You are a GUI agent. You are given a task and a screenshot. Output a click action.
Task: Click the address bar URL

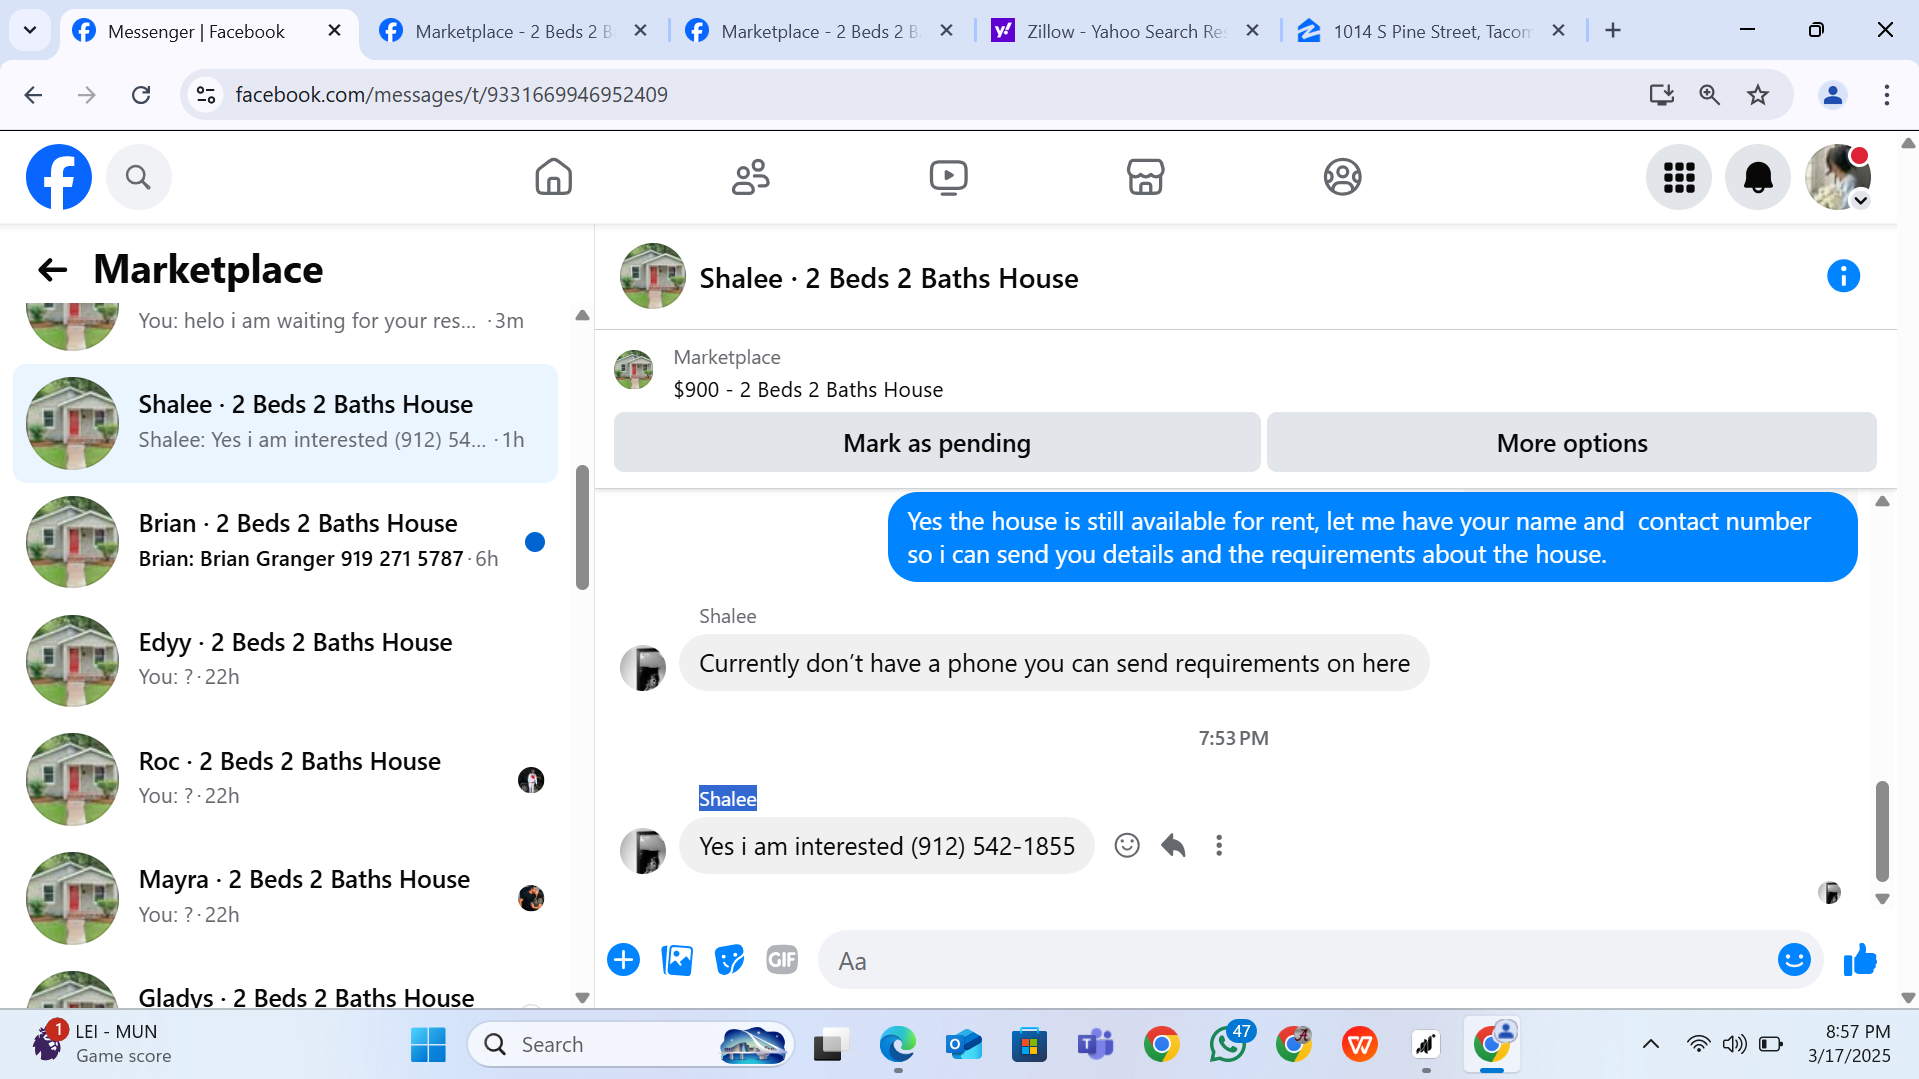(452, 95)
